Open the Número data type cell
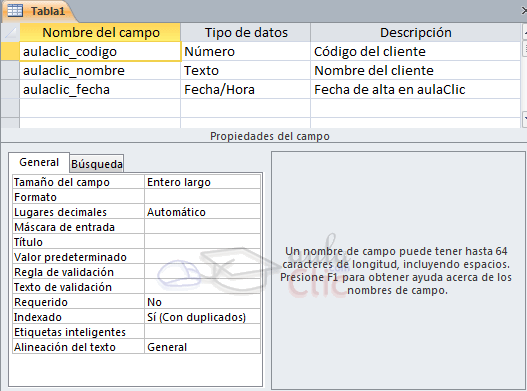The width and height of the screenshot is (527, 391). point(245,51)
